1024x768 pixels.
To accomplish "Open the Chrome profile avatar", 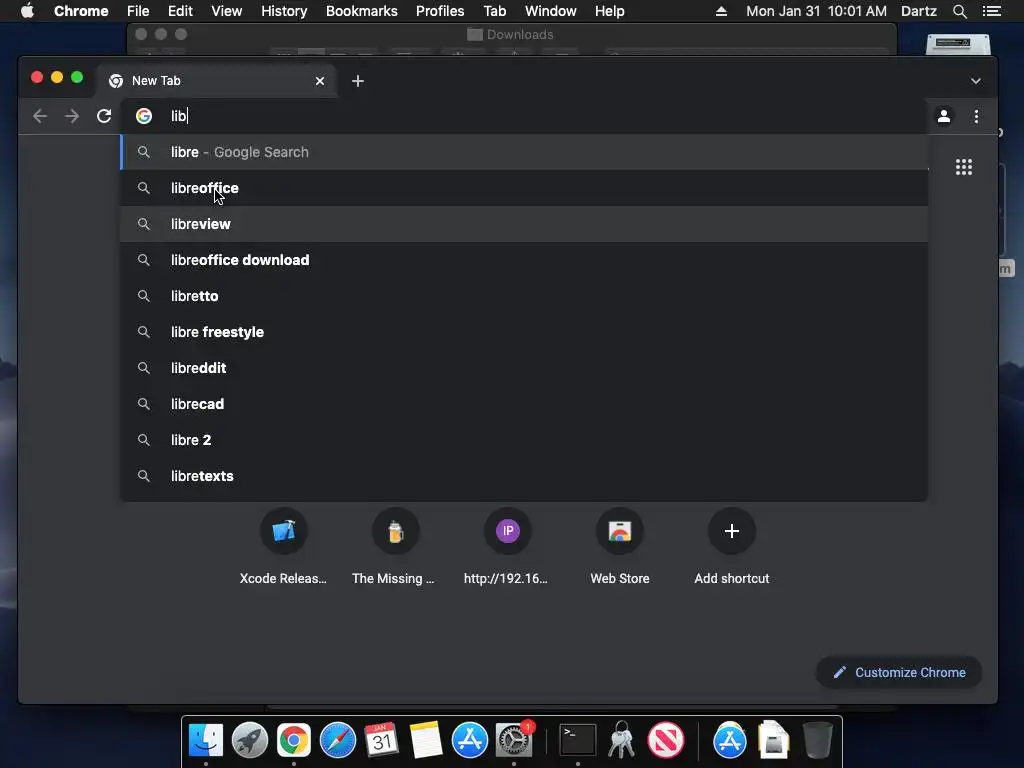I will pyautogui.click(x=944, y=116).
